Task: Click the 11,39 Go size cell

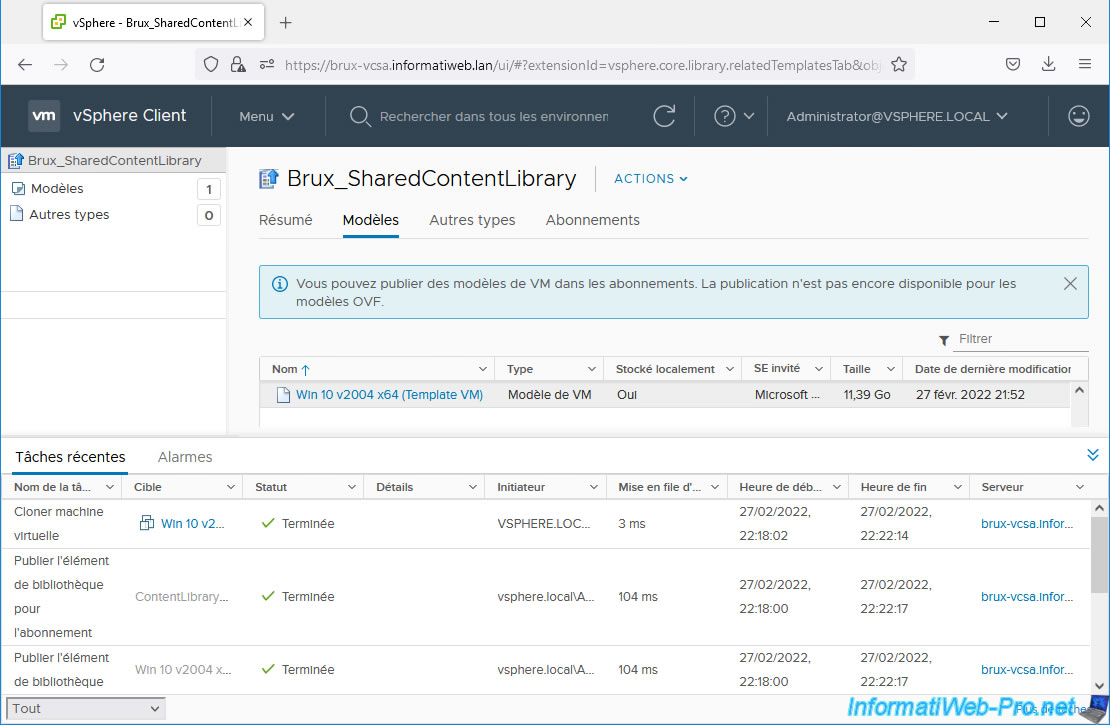Action: coord(866,395)
